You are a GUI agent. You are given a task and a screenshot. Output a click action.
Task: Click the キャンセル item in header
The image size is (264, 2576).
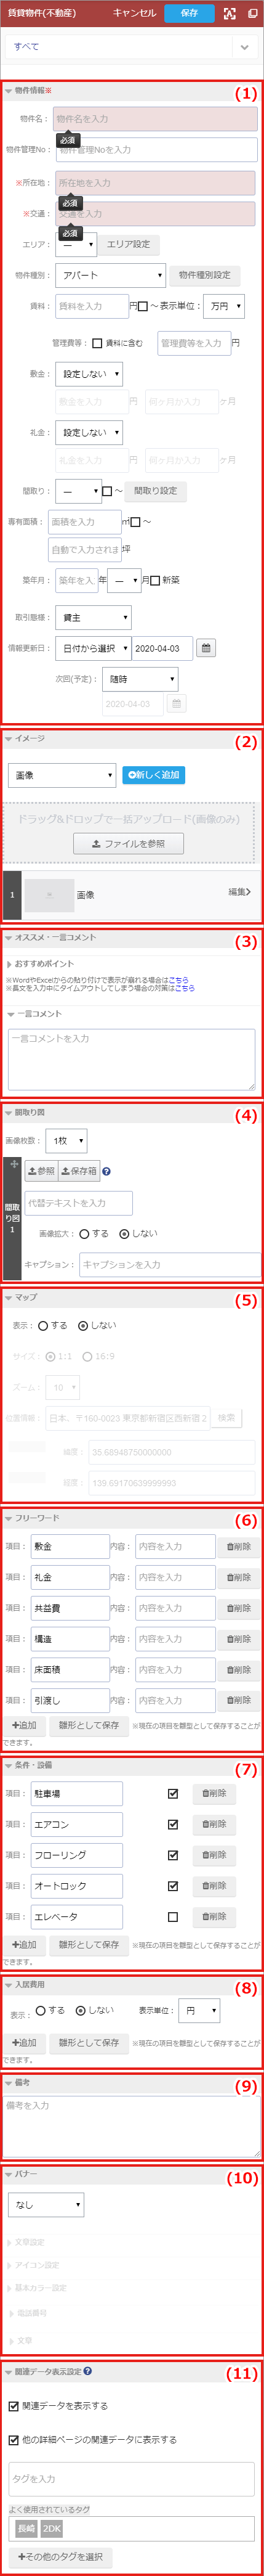tap(134, 13)
